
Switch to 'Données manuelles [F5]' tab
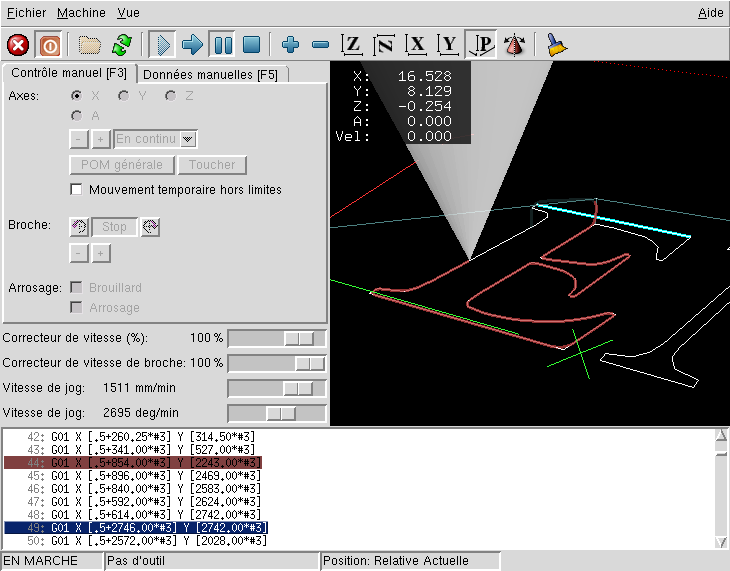click(211, 75)
